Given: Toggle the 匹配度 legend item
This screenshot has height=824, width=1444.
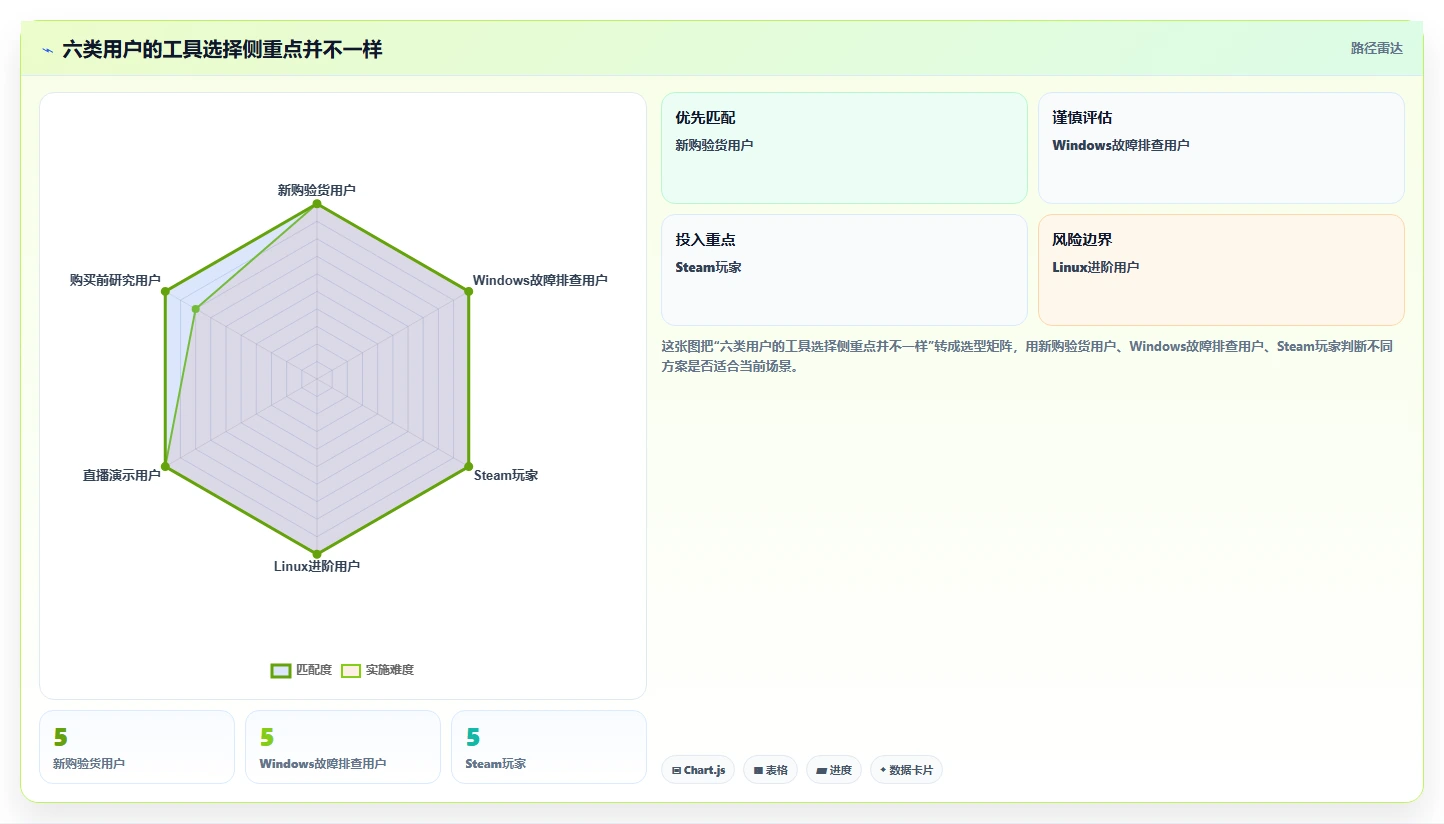Looking at the screenshot, I should click(x=301, y=670).
